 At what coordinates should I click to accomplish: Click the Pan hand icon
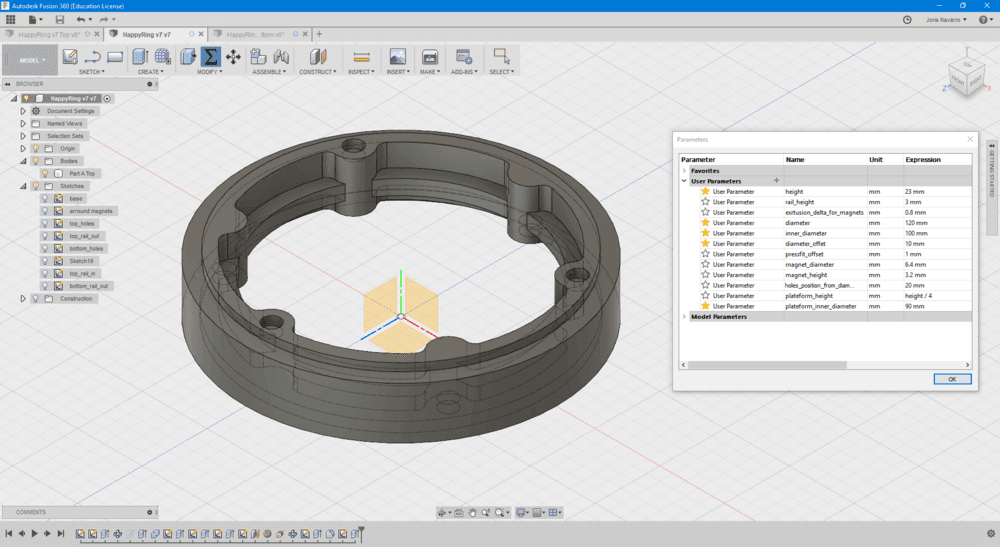[472, 513]
